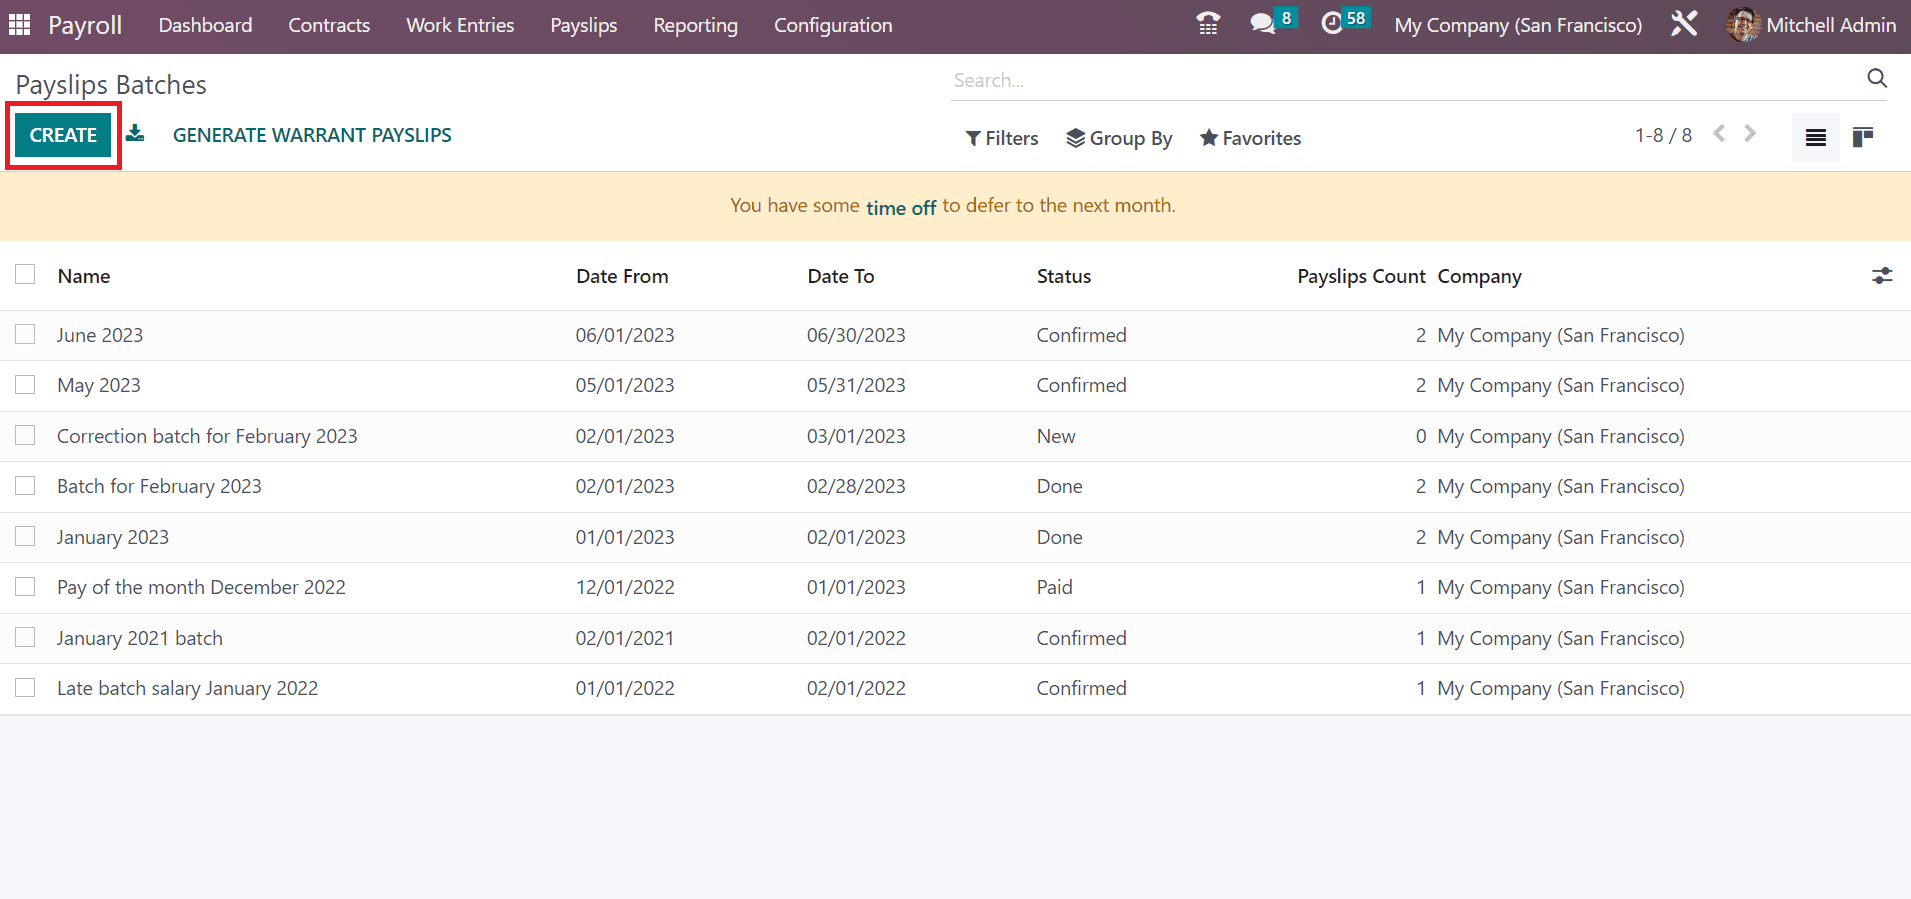Toggle the select-all header checkbox
Viewport: 1911px width, 899px height.
[25, 275]
